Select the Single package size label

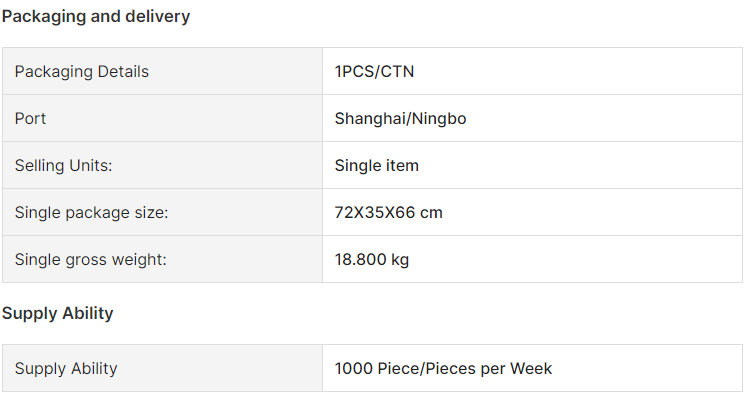coord(91,213)
